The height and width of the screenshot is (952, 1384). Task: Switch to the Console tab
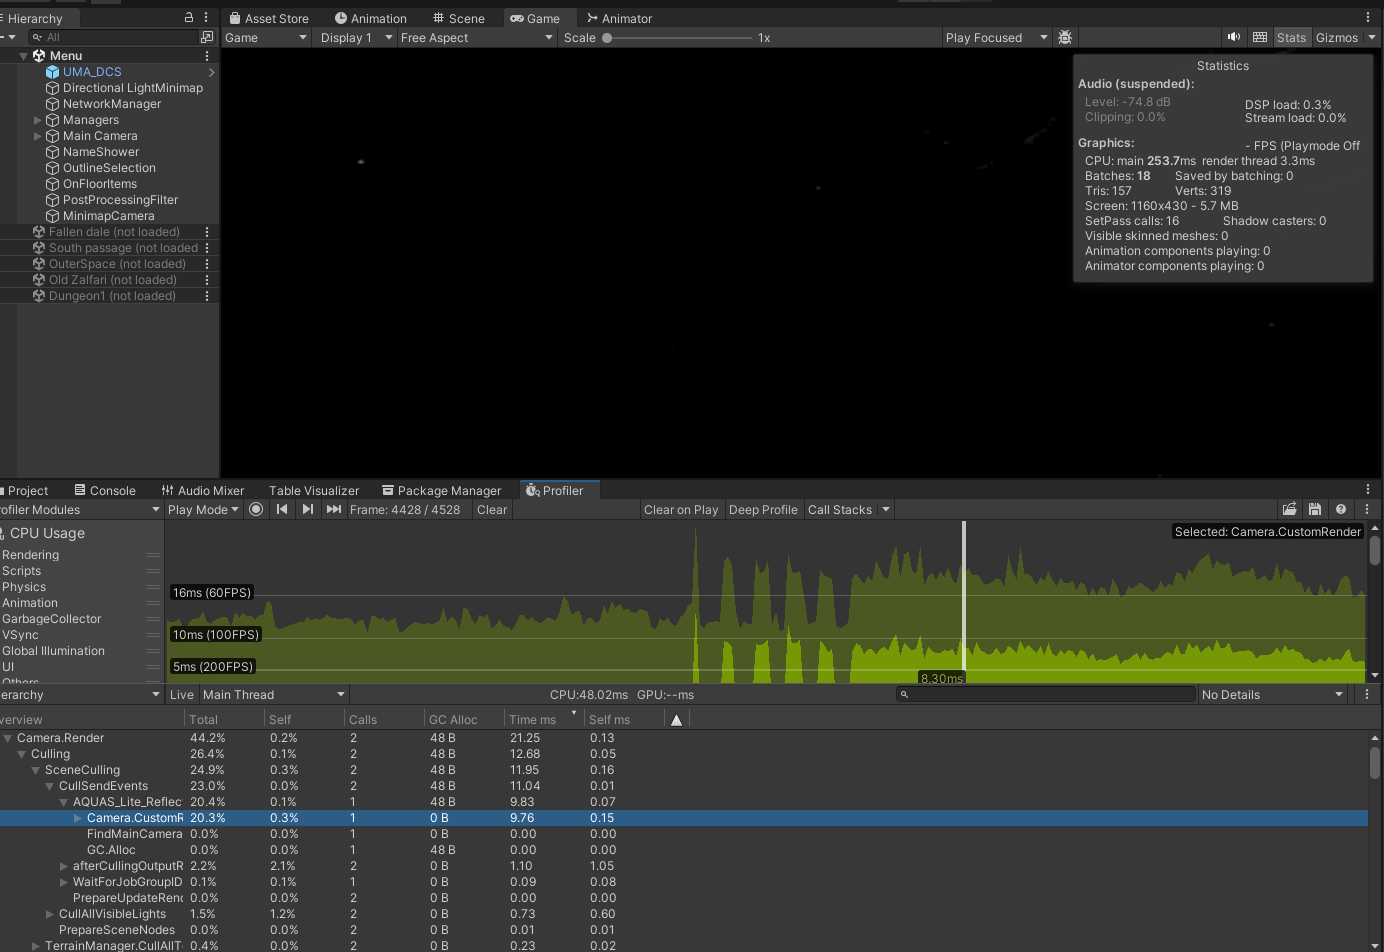pyautogui.click(x=105, y=490)
